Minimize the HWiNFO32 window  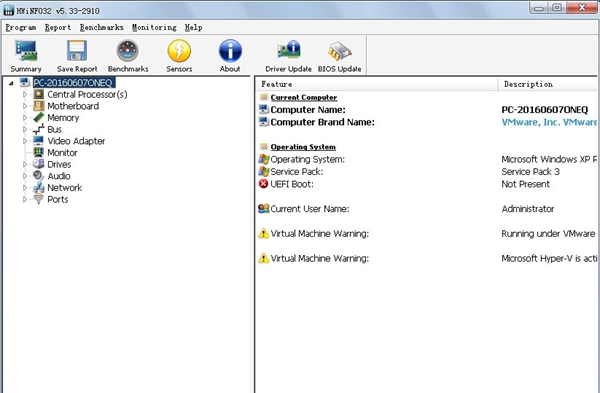point(539,8)
